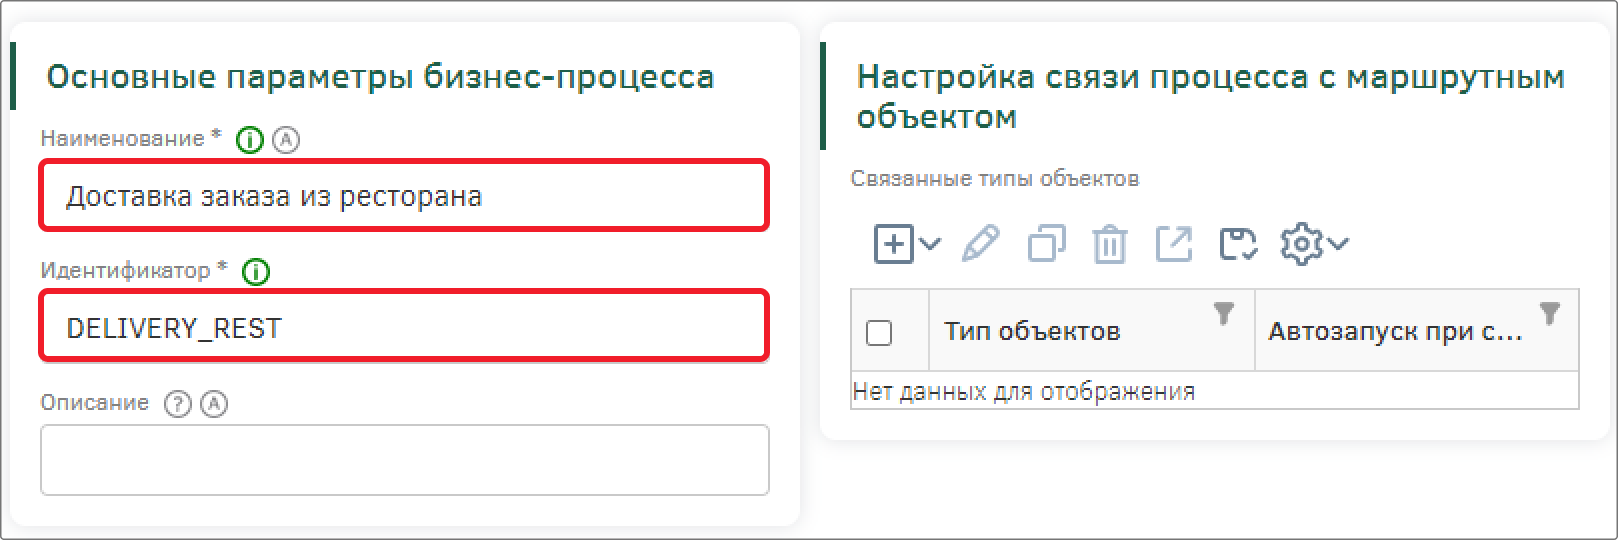Image resolution: width=1618 pixels, height=540 pixels.
Task: Tick the select-all checkbox in table header
Action: [879, 332]
